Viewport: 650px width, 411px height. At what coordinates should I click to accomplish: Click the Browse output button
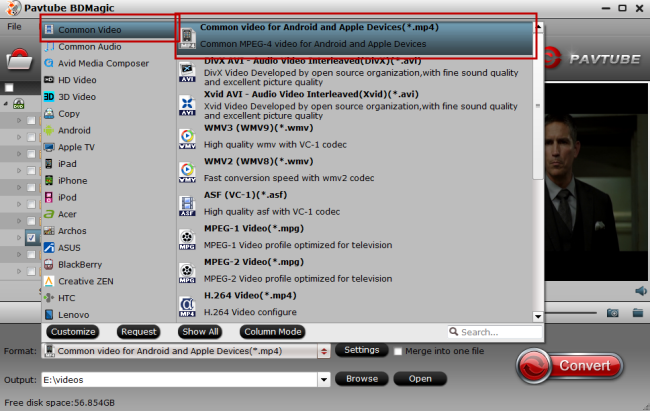click(361, 379)
